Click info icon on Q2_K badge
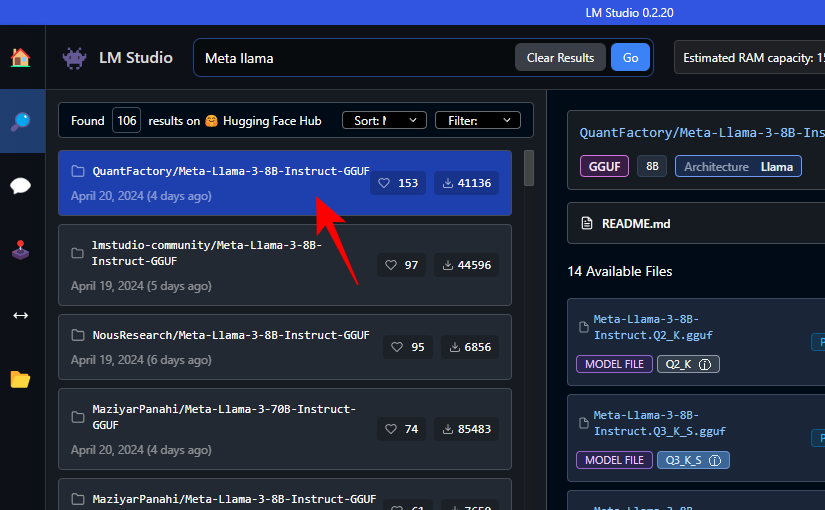Viewport: 825px width, 510px height. coord(705,364)
